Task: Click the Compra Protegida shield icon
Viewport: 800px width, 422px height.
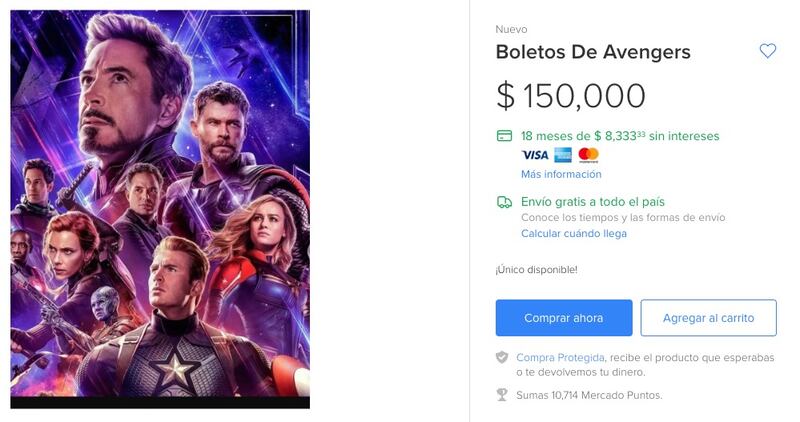Action: click(x=502, y=358)
